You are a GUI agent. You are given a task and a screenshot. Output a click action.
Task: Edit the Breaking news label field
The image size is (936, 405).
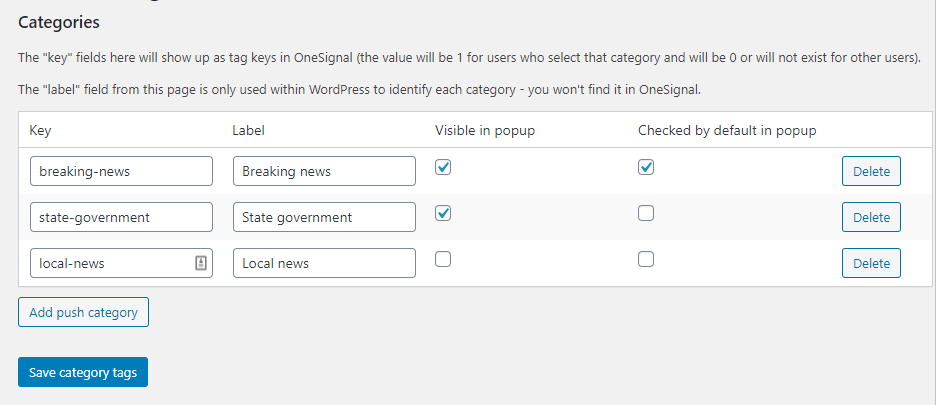(x=325, y=171)
